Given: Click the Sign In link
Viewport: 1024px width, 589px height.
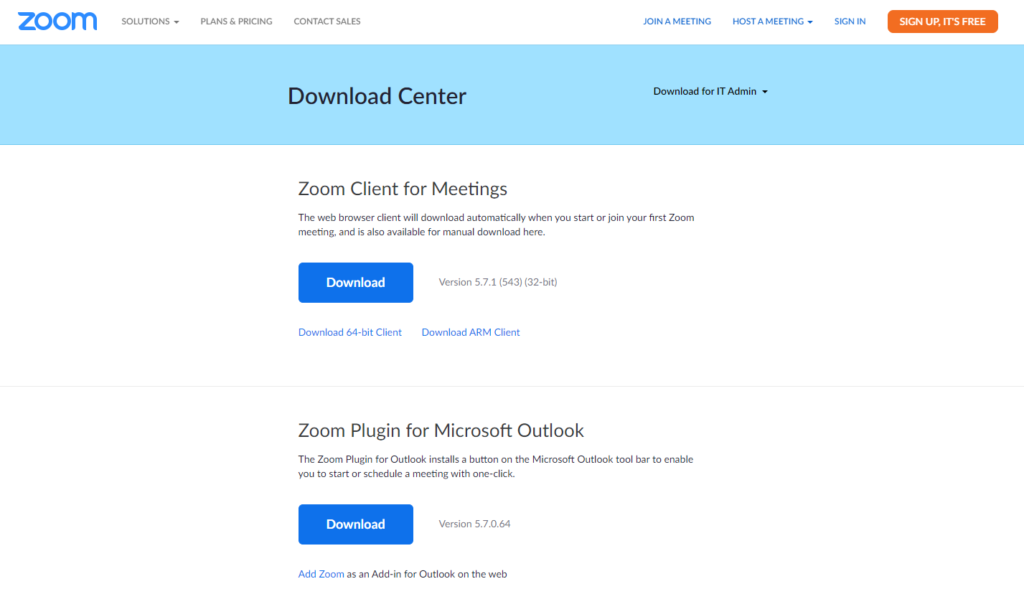Looking at the screenshot, I should click(850, 21).
